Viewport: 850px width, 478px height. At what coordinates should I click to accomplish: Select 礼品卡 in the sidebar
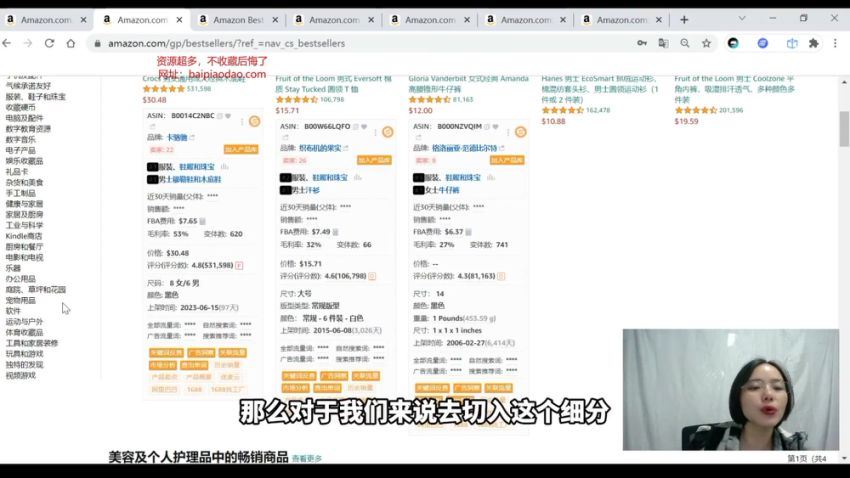[17, 172]
